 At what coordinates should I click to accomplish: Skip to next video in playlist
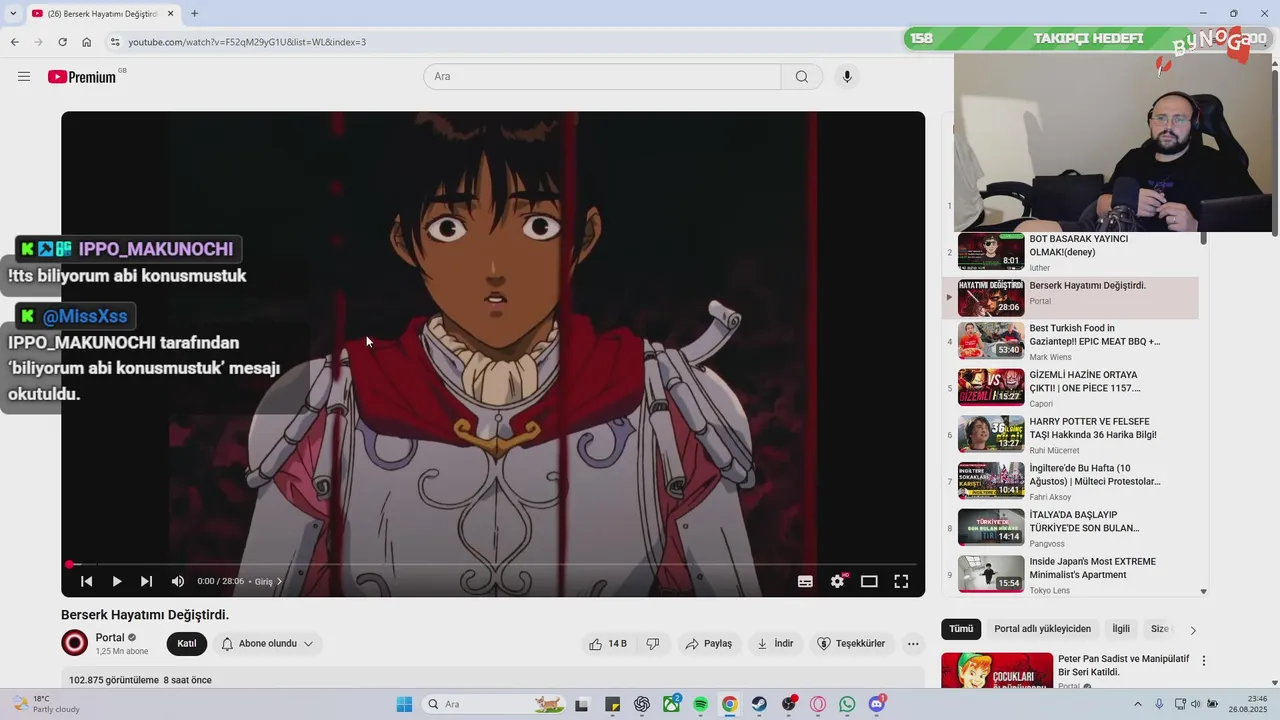point(147,581)
